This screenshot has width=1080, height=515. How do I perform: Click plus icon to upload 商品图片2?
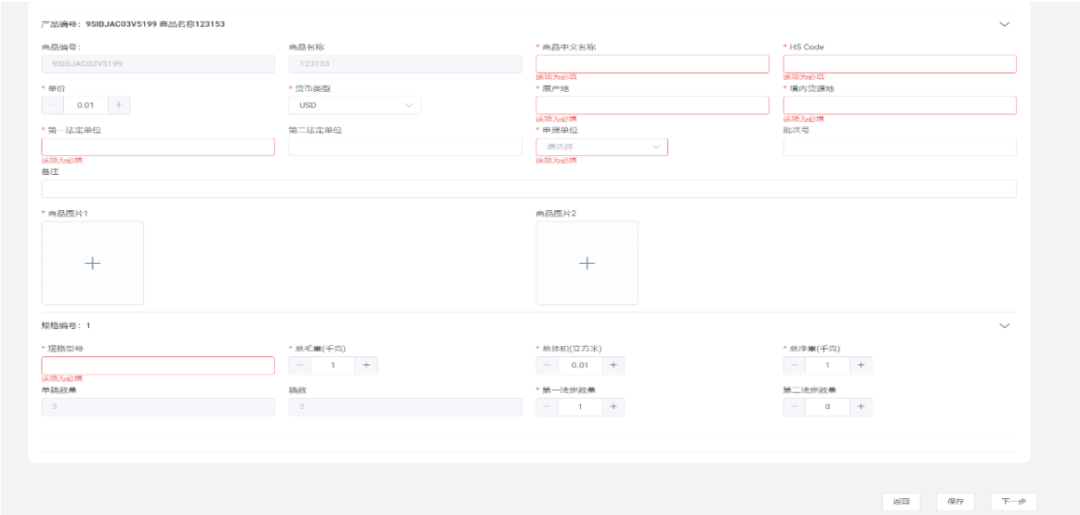[x=587, y=263]
